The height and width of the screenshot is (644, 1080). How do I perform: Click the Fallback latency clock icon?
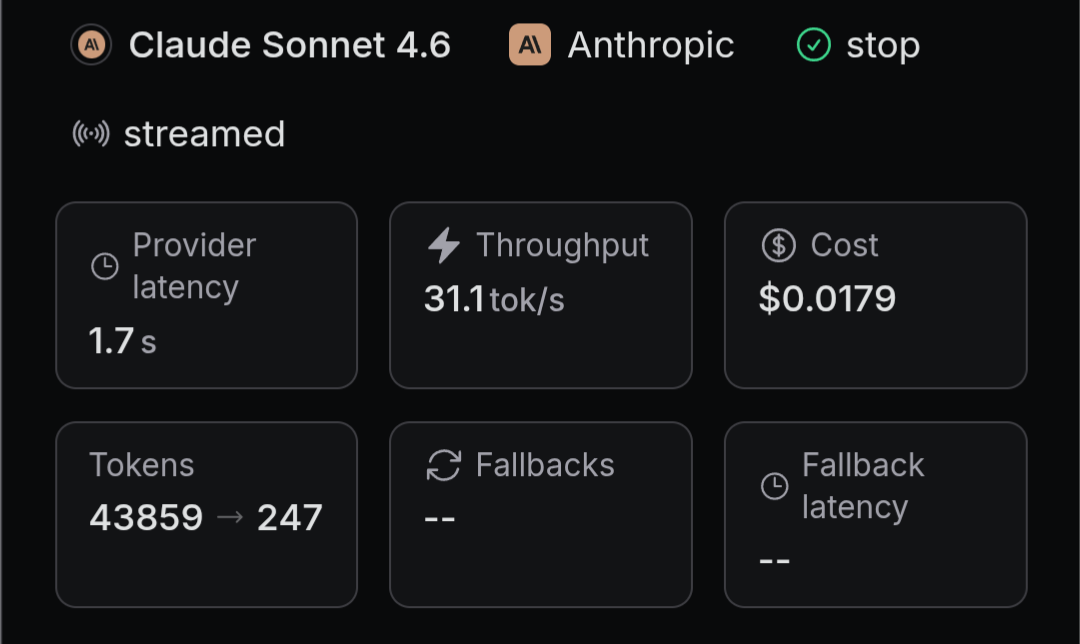[x=774, y=486]
